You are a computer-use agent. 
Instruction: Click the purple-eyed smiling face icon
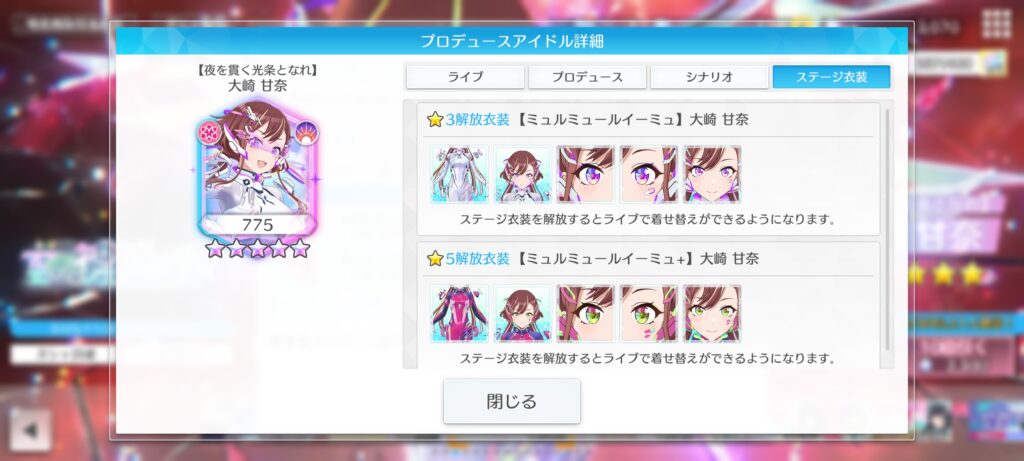pyautogui.click(x=712, y=174)
